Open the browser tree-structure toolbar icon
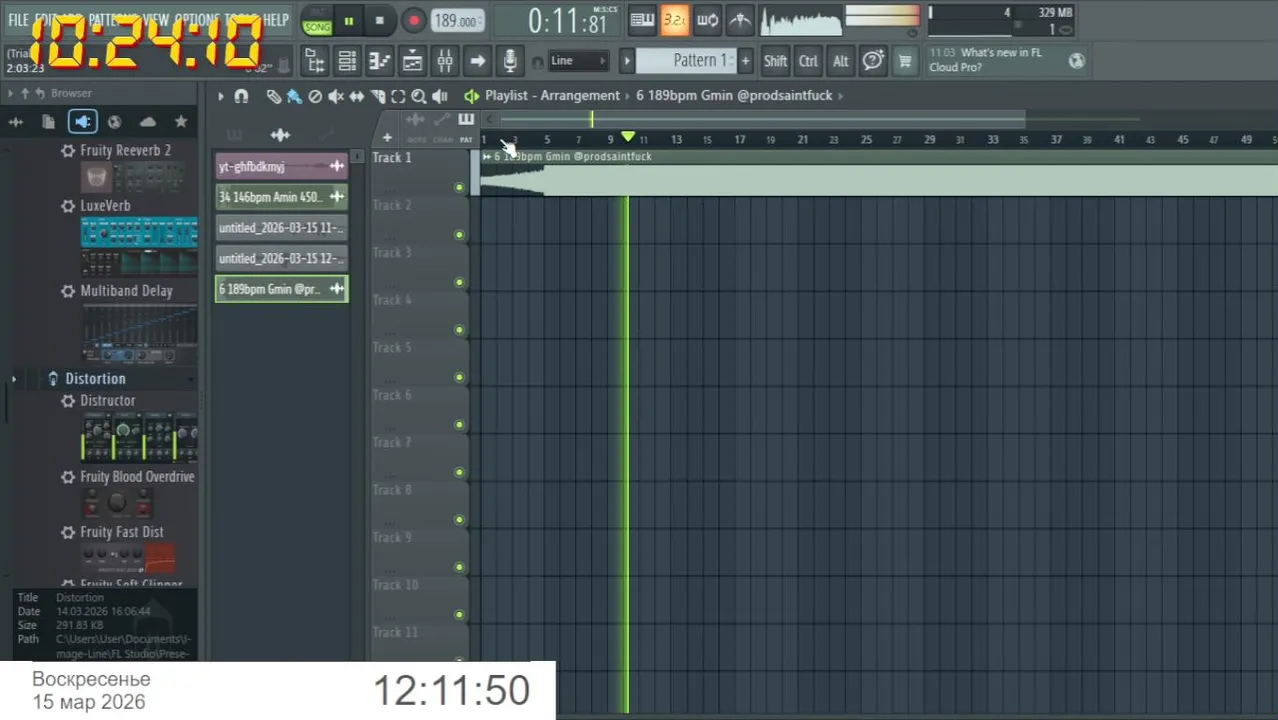Screen dimensions: 1278x720 (314, 61)
